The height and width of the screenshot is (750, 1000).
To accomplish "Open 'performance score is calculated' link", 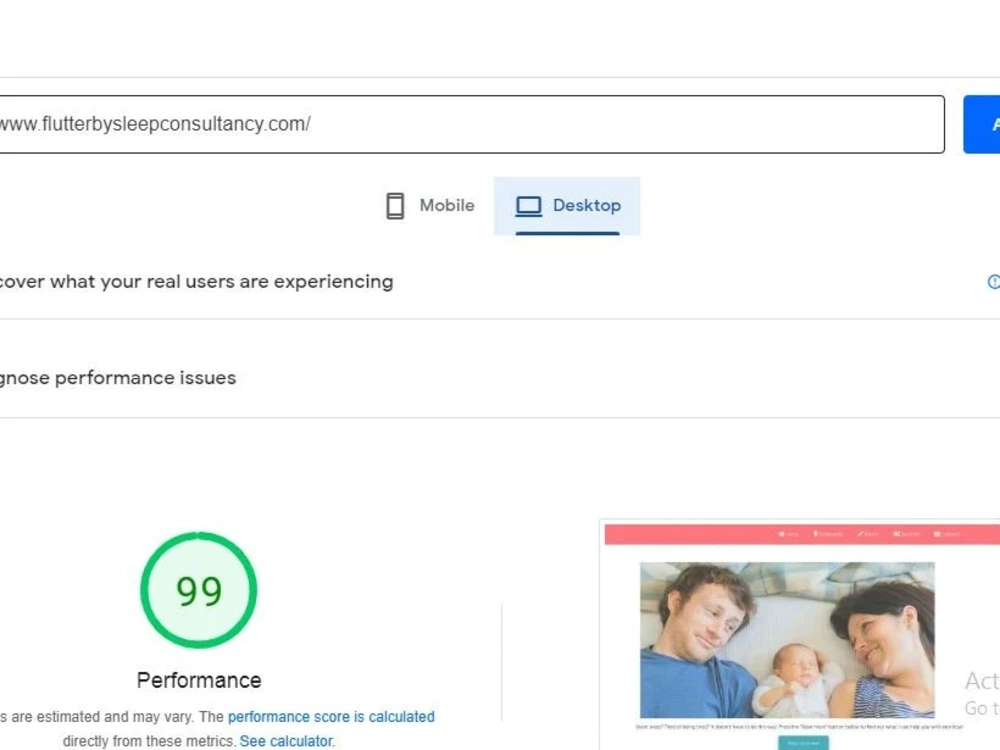I will 331,717.
